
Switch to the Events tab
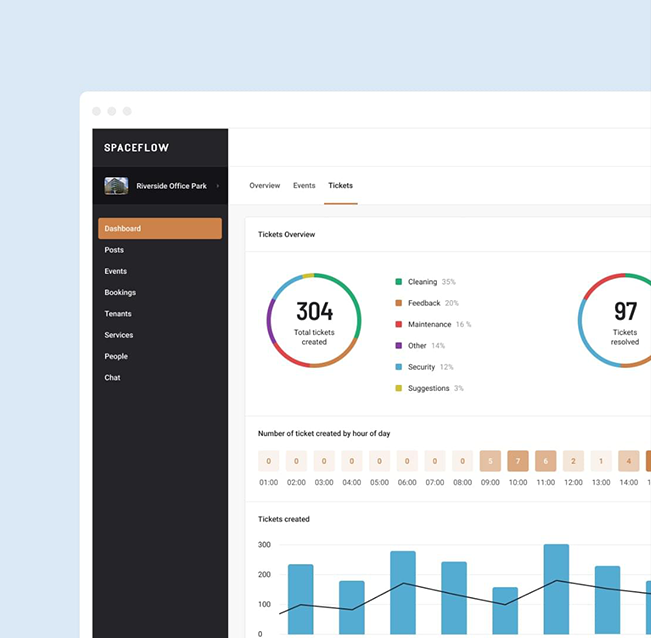coord(304,186)
